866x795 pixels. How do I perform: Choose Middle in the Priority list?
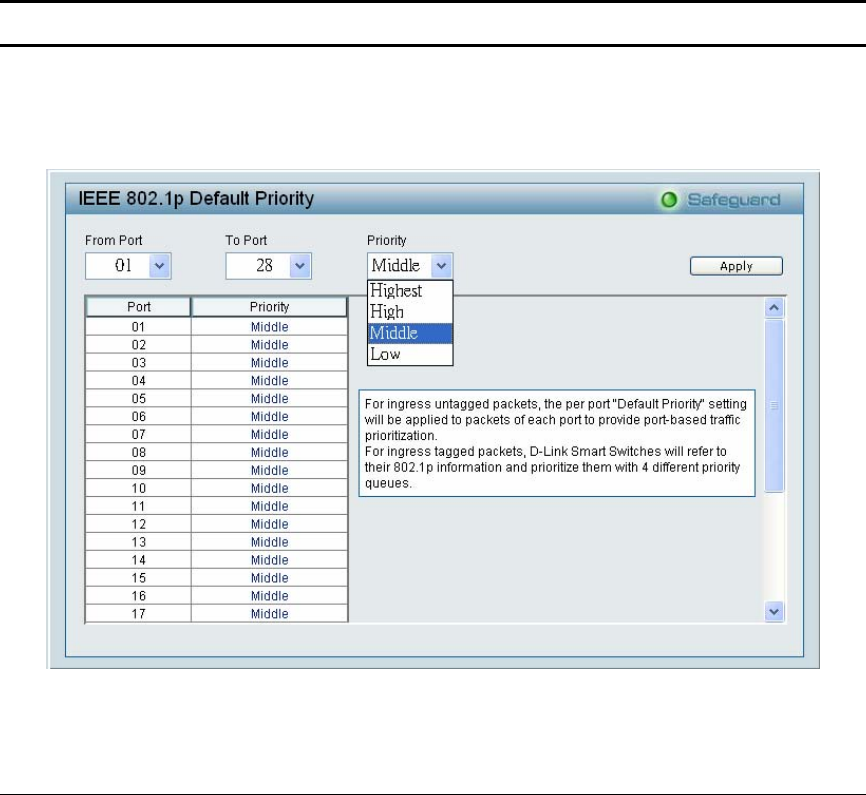[x=410, y=333]
